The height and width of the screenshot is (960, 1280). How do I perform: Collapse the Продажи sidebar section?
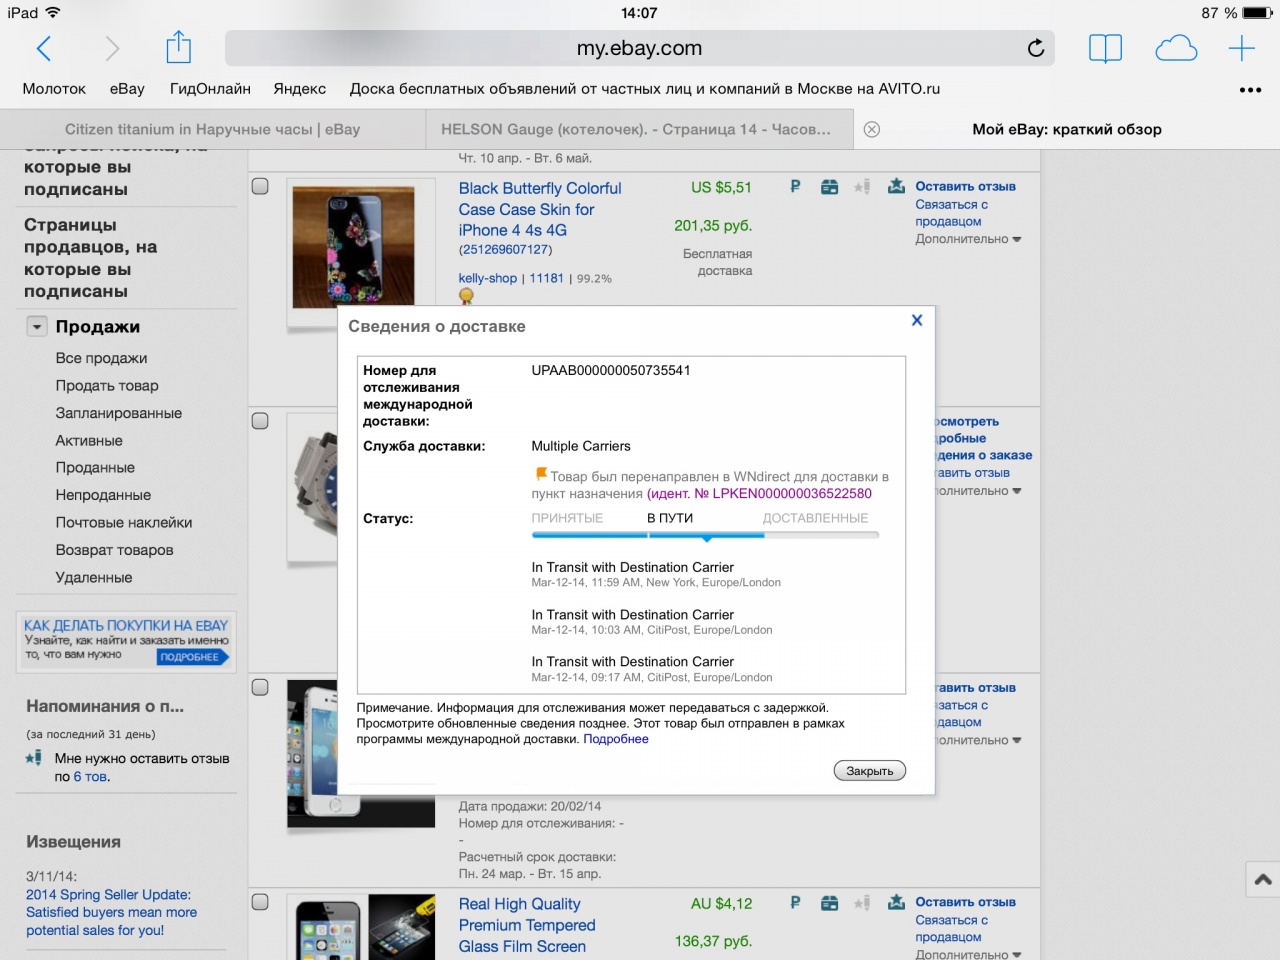37,327
